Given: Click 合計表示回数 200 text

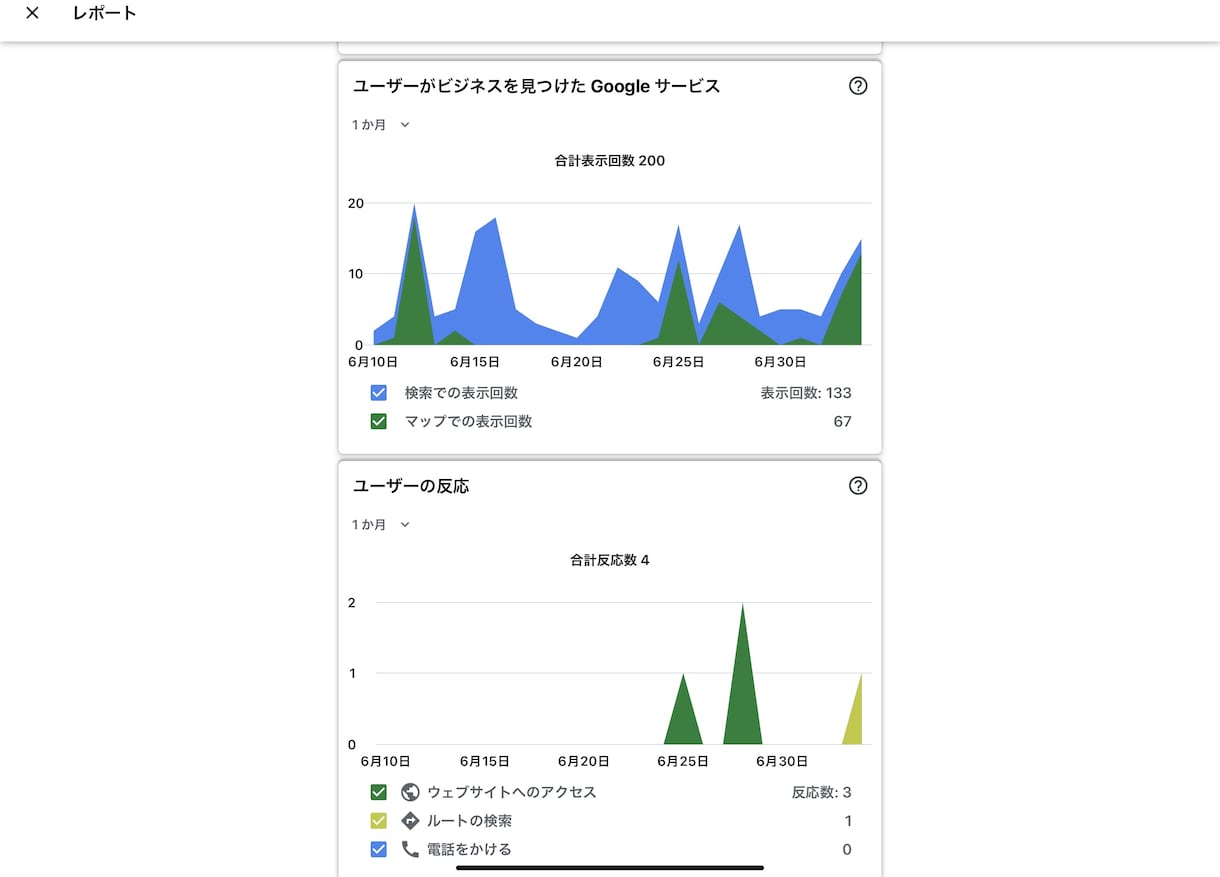Looking at the screenshot, I should pyautogui.click(x=610, y=161).
